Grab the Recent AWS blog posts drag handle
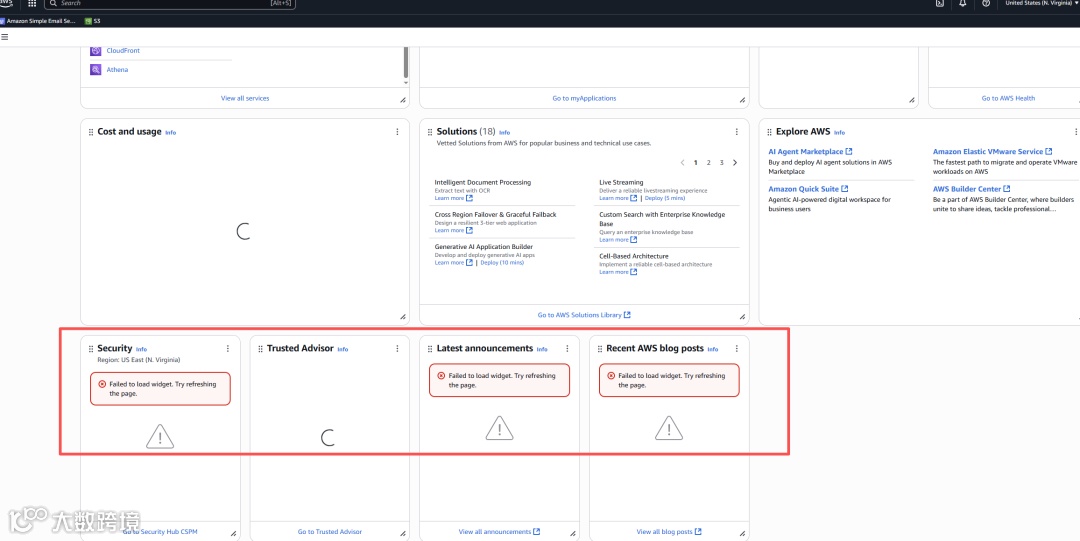The height and width of the screenshot is (541, 1080). 599,349
